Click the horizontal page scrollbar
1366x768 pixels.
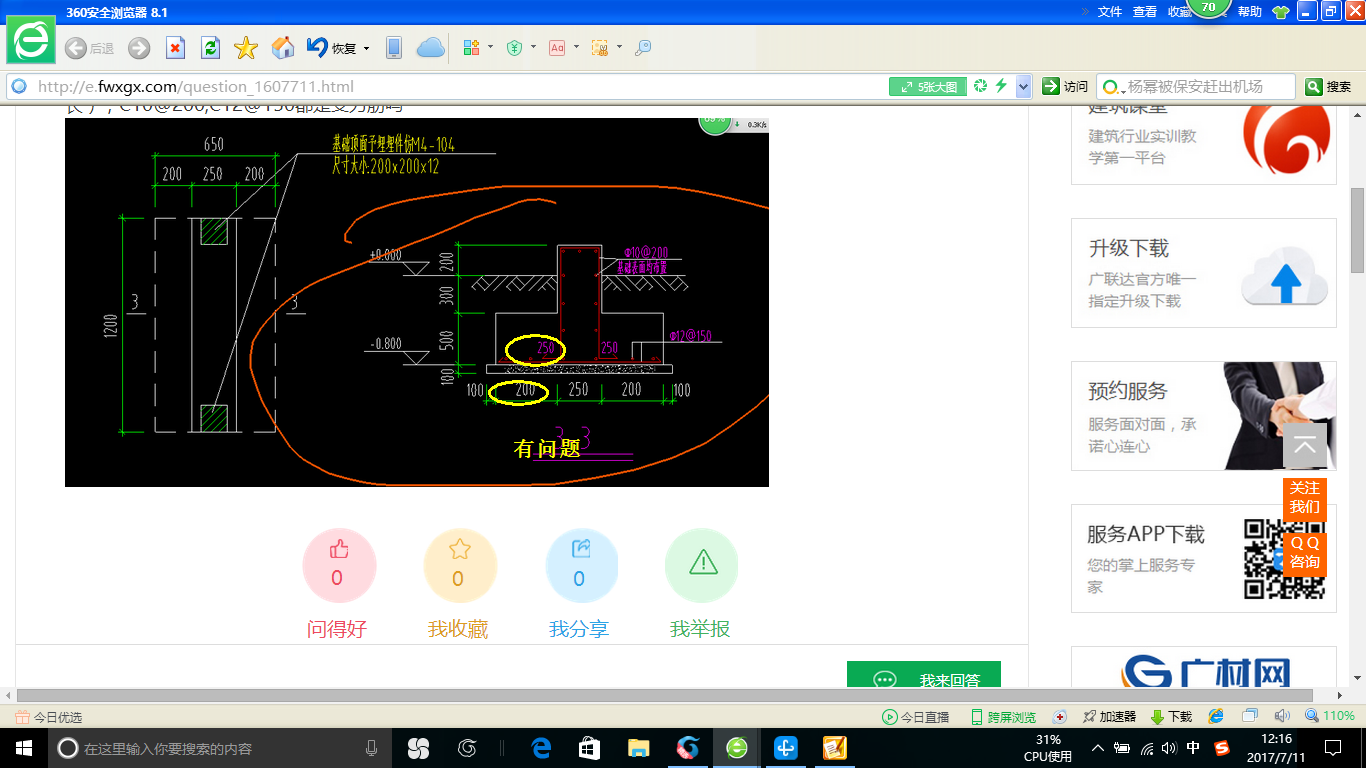click(665, 696)
